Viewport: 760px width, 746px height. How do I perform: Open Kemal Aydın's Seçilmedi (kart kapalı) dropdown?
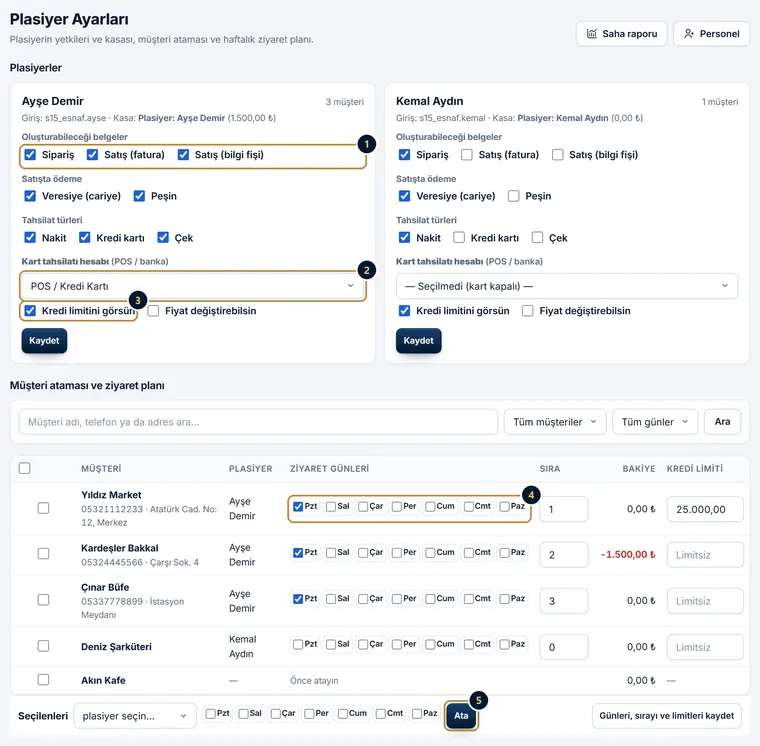click(x=567, y=286)
